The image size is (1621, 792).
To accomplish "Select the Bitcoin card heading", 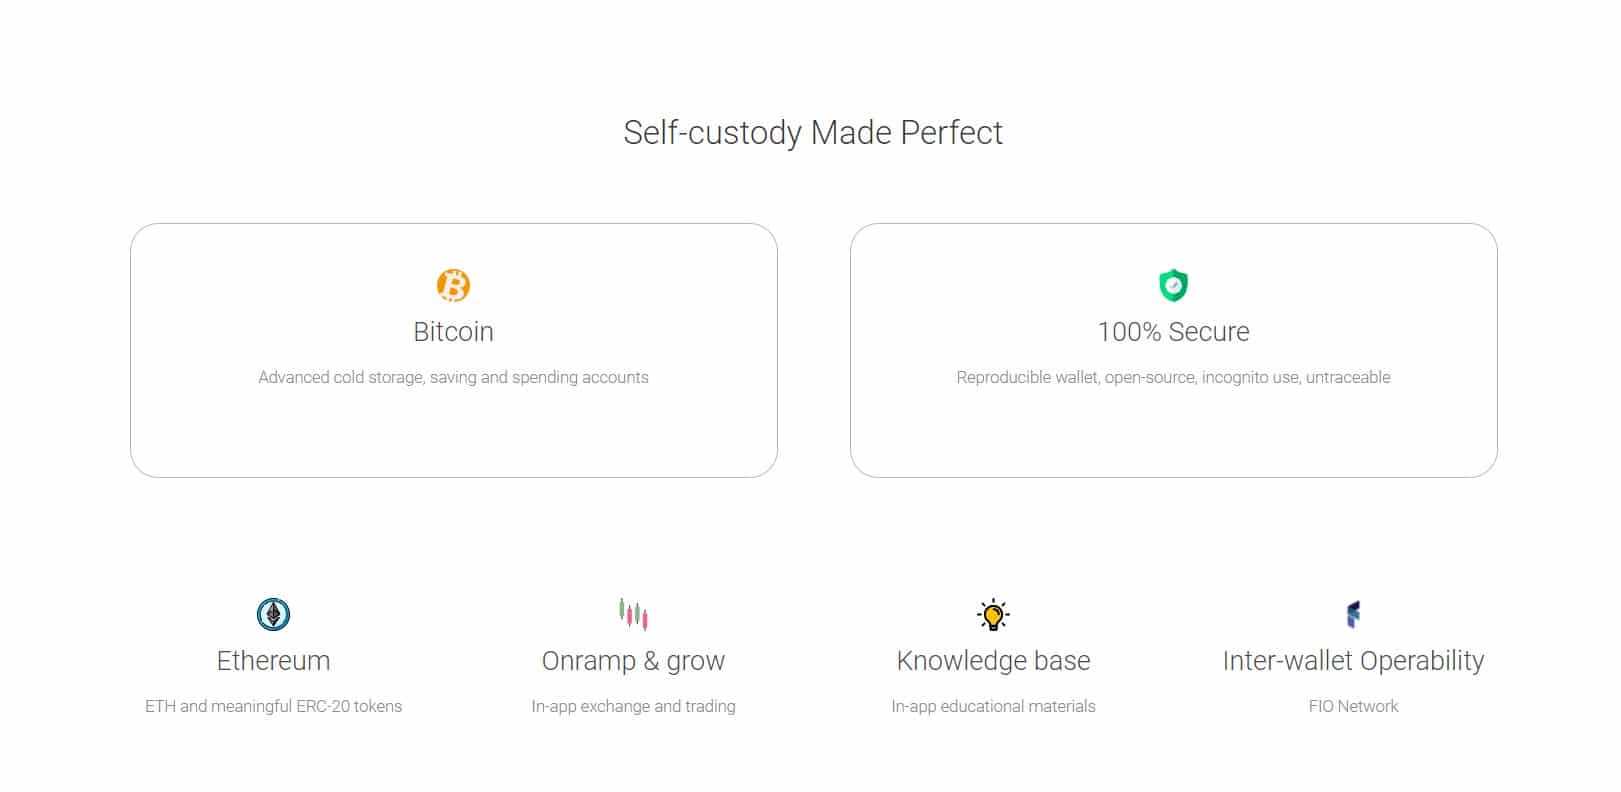I will click(x=453, y=332).
